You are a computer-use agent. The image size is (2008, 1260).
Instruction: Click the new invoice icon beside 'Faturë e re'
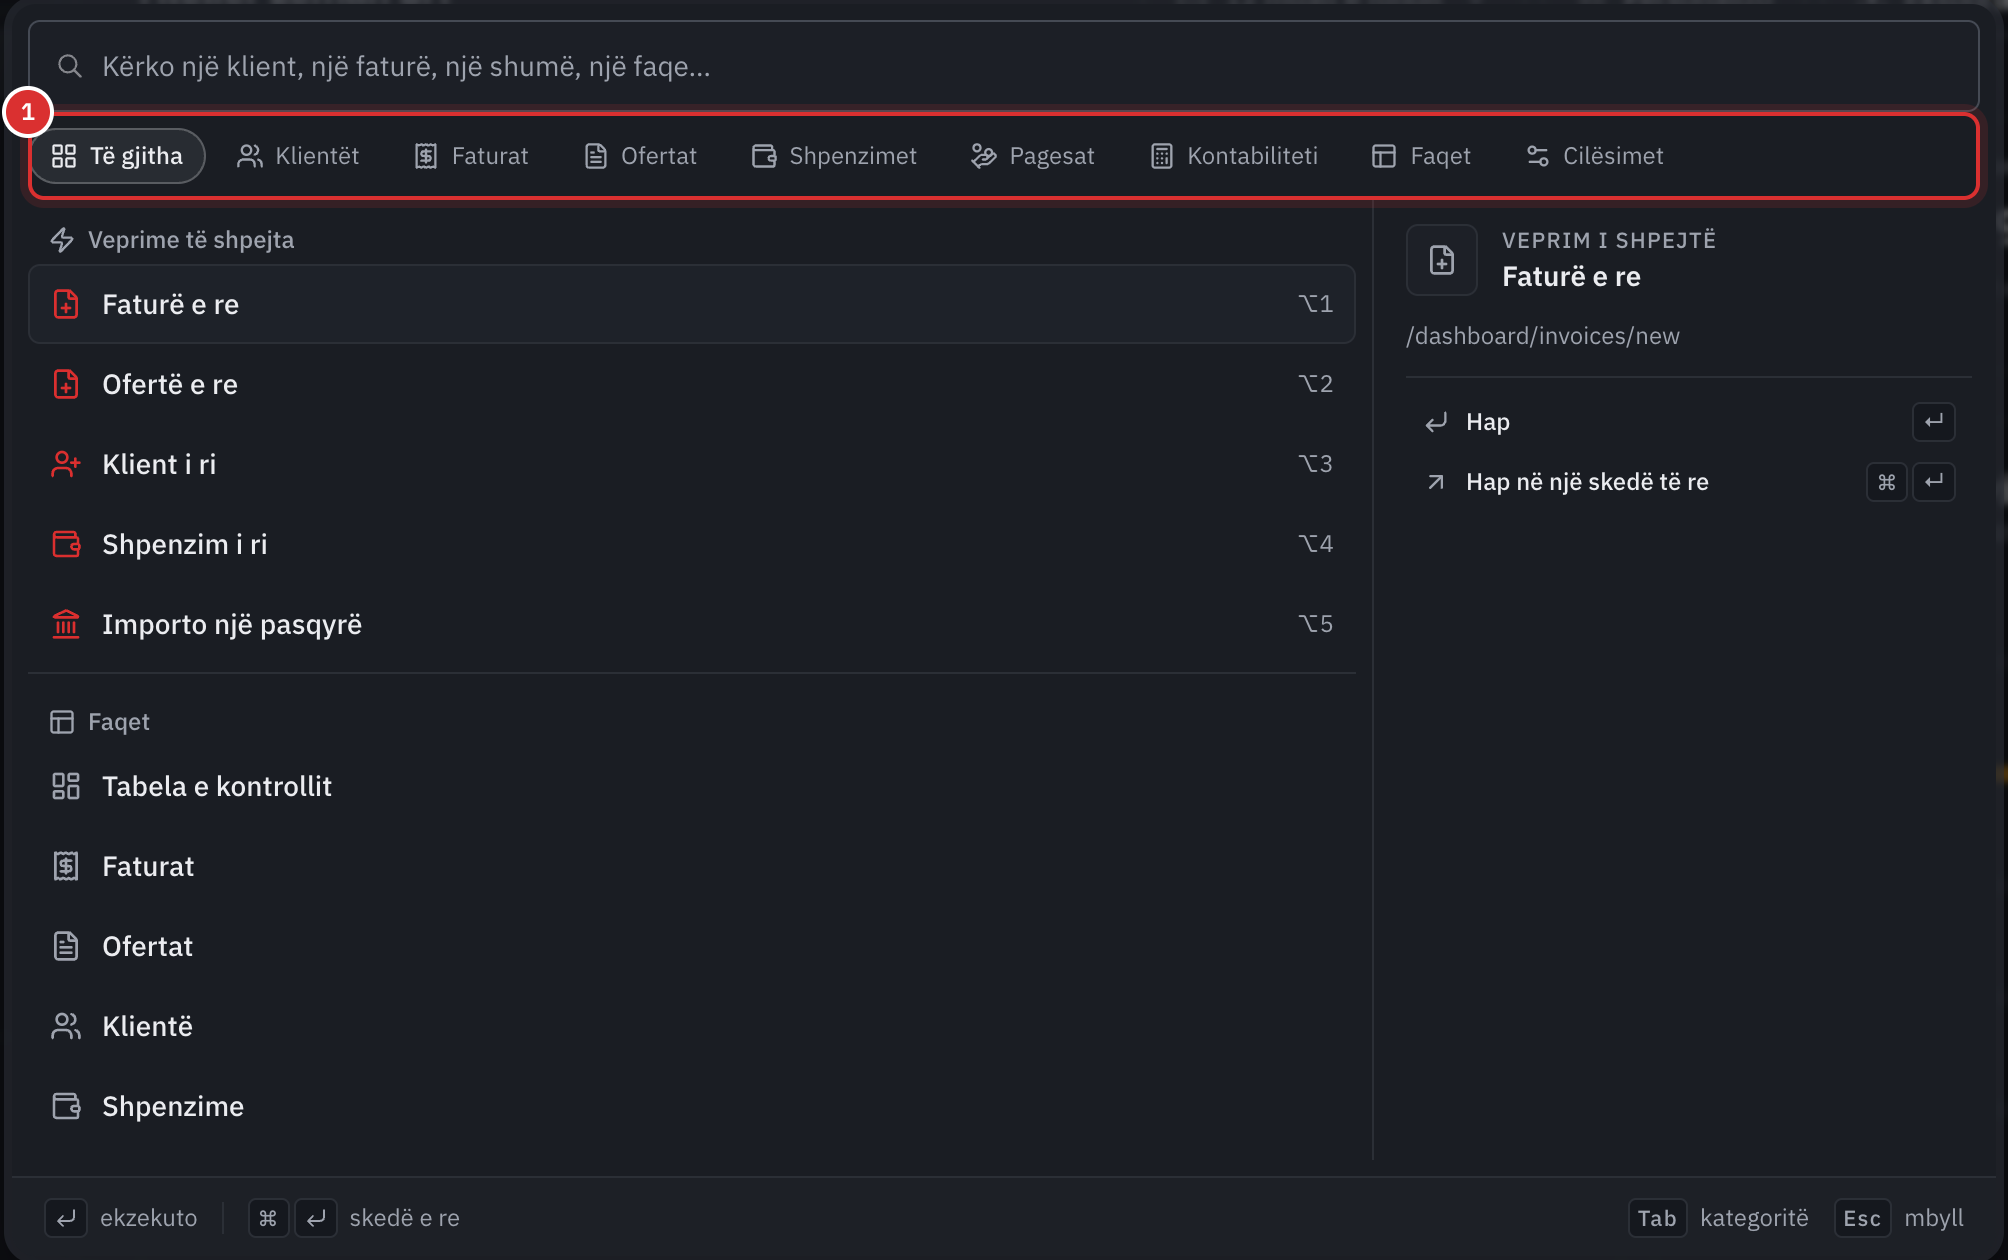coord(66,304)
